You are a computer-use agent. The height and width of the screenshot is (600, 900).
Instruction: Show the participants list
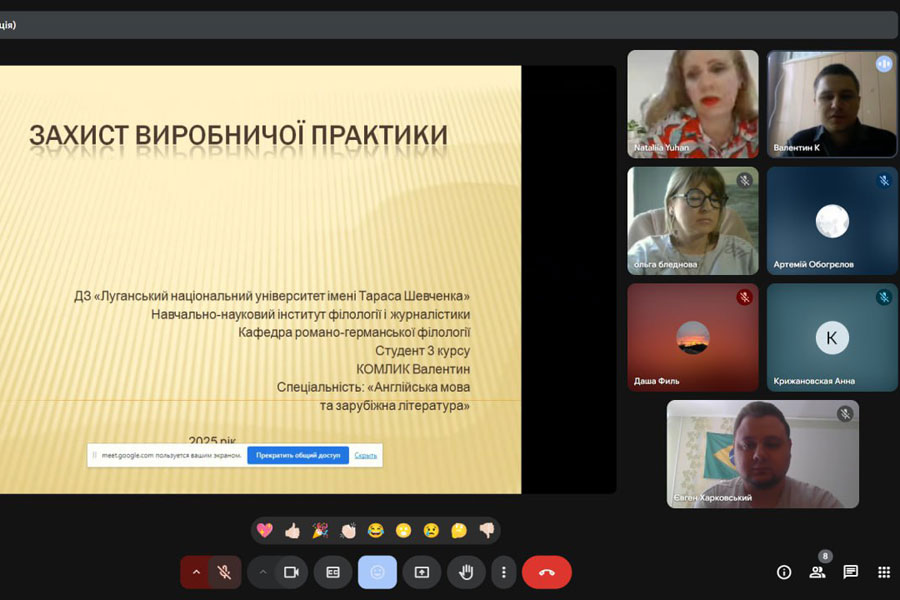[817, 572]
